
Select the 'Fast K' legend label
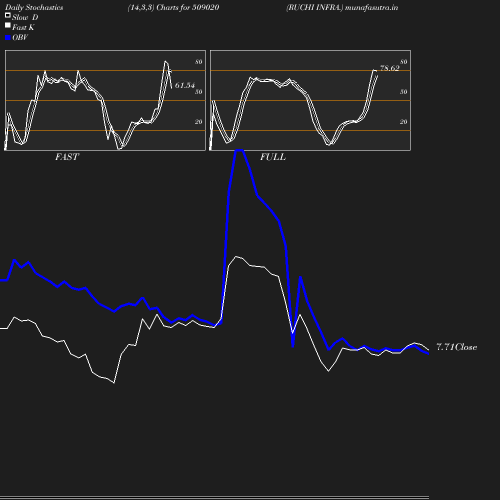coord(23,27)
